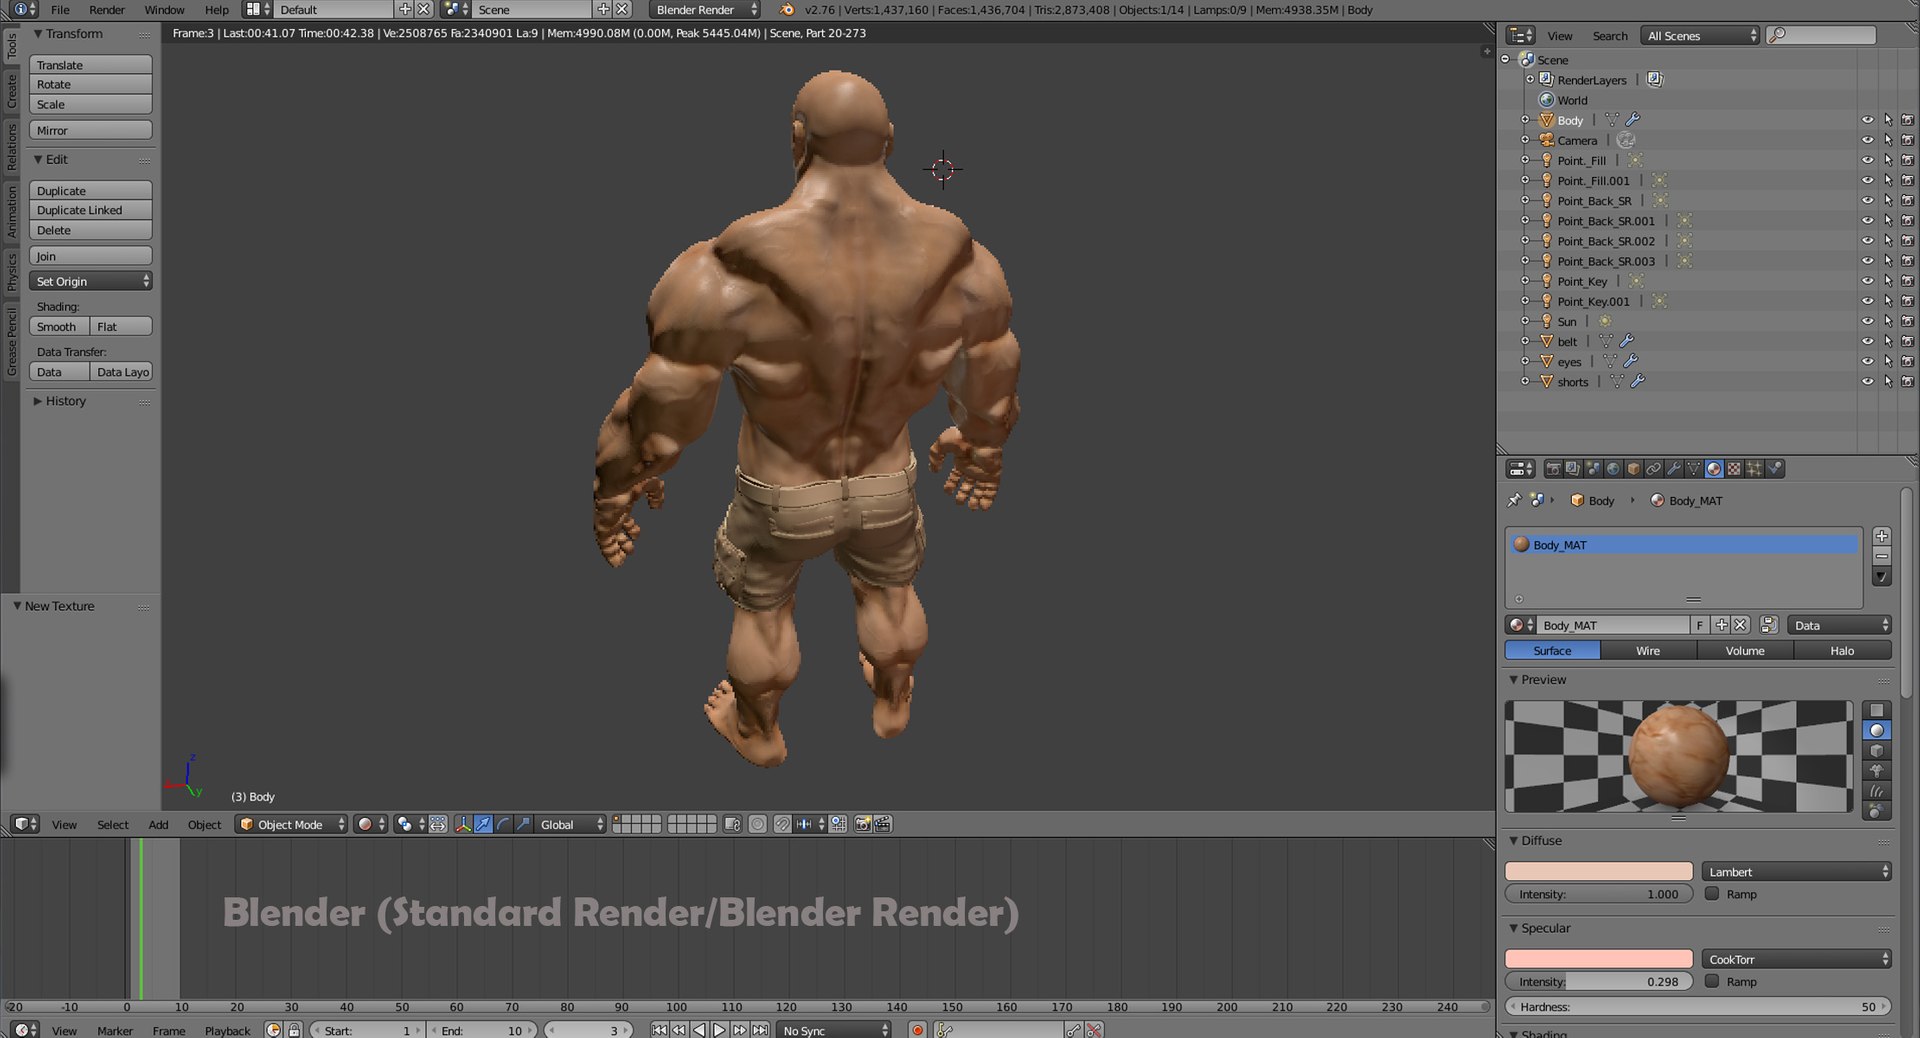This screenshot has width=1920, height=1038.
Task: Unlink Body_MAT material with X icon
Action: (x=1740, y=625)
